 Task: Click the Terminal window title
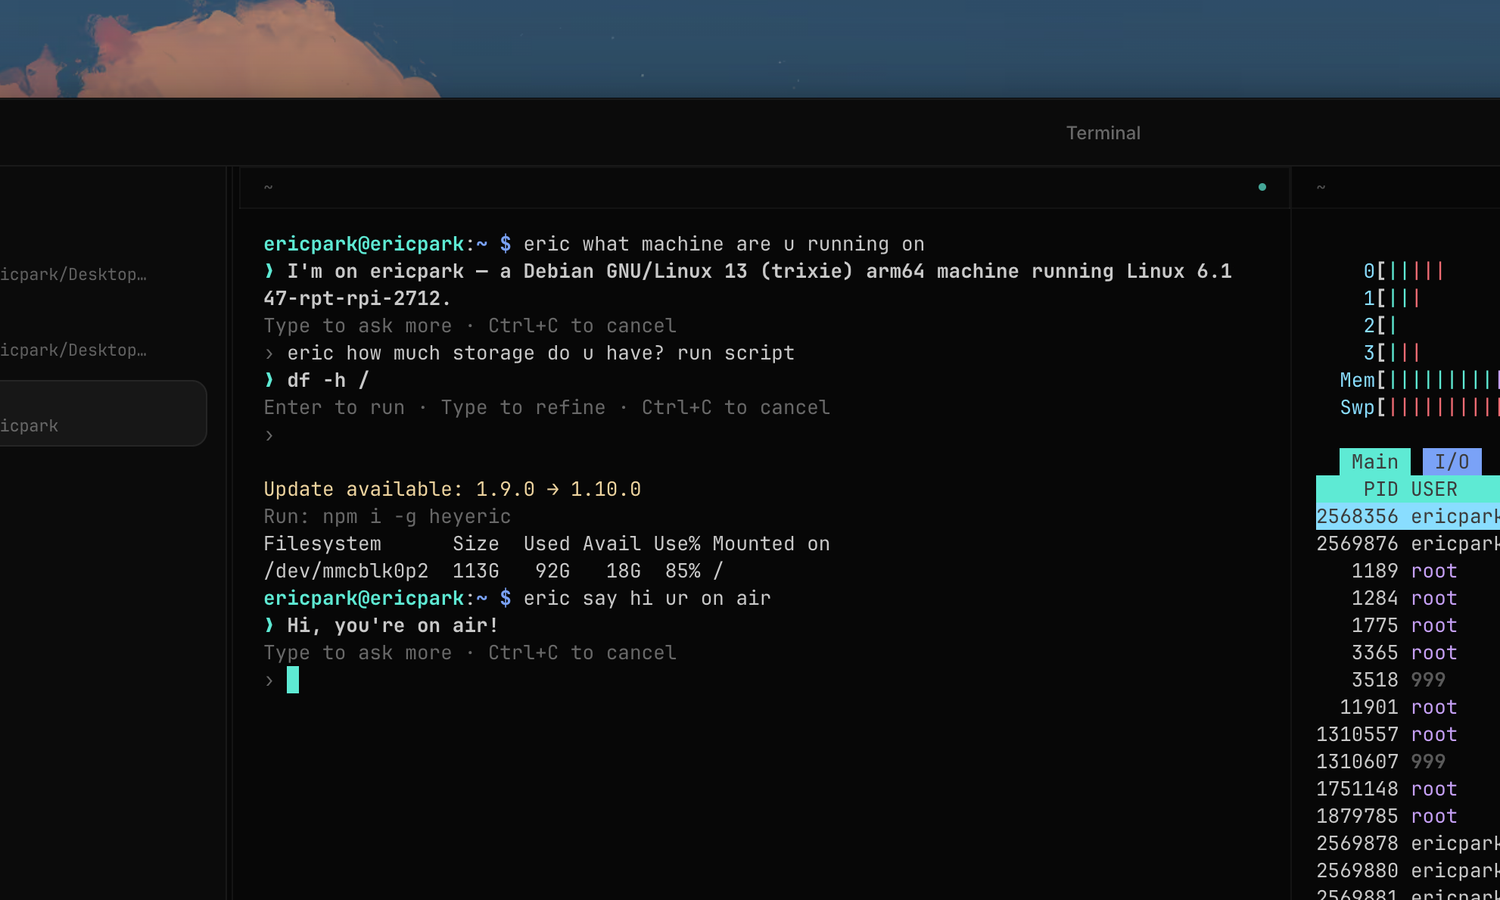click(x=1103, y=133)
